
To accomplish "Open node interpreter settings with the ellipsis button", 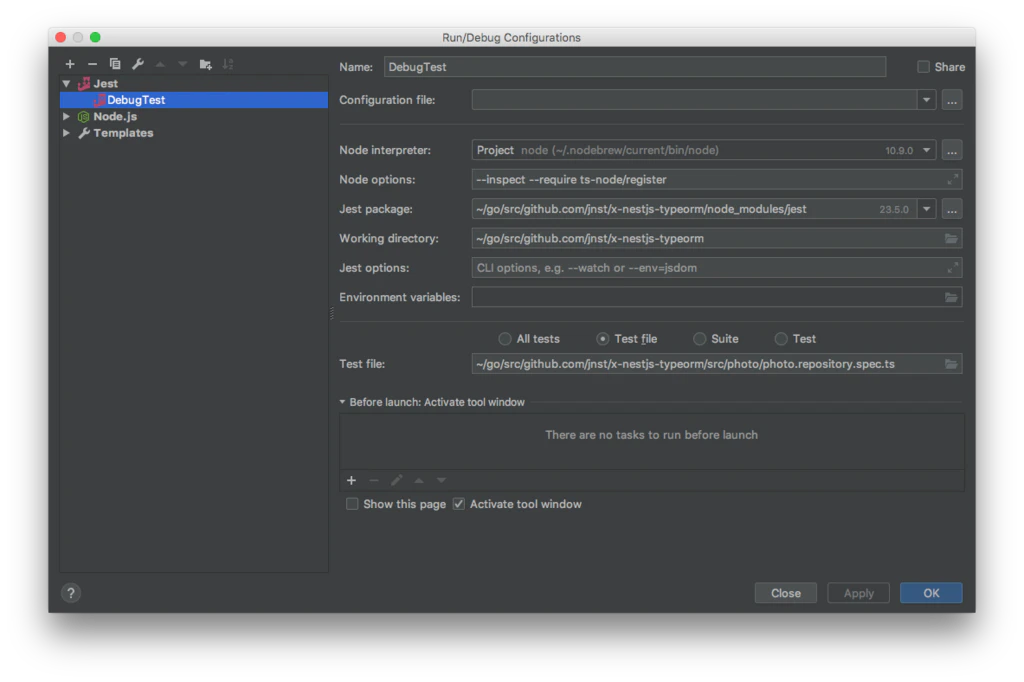I will 952,150.
